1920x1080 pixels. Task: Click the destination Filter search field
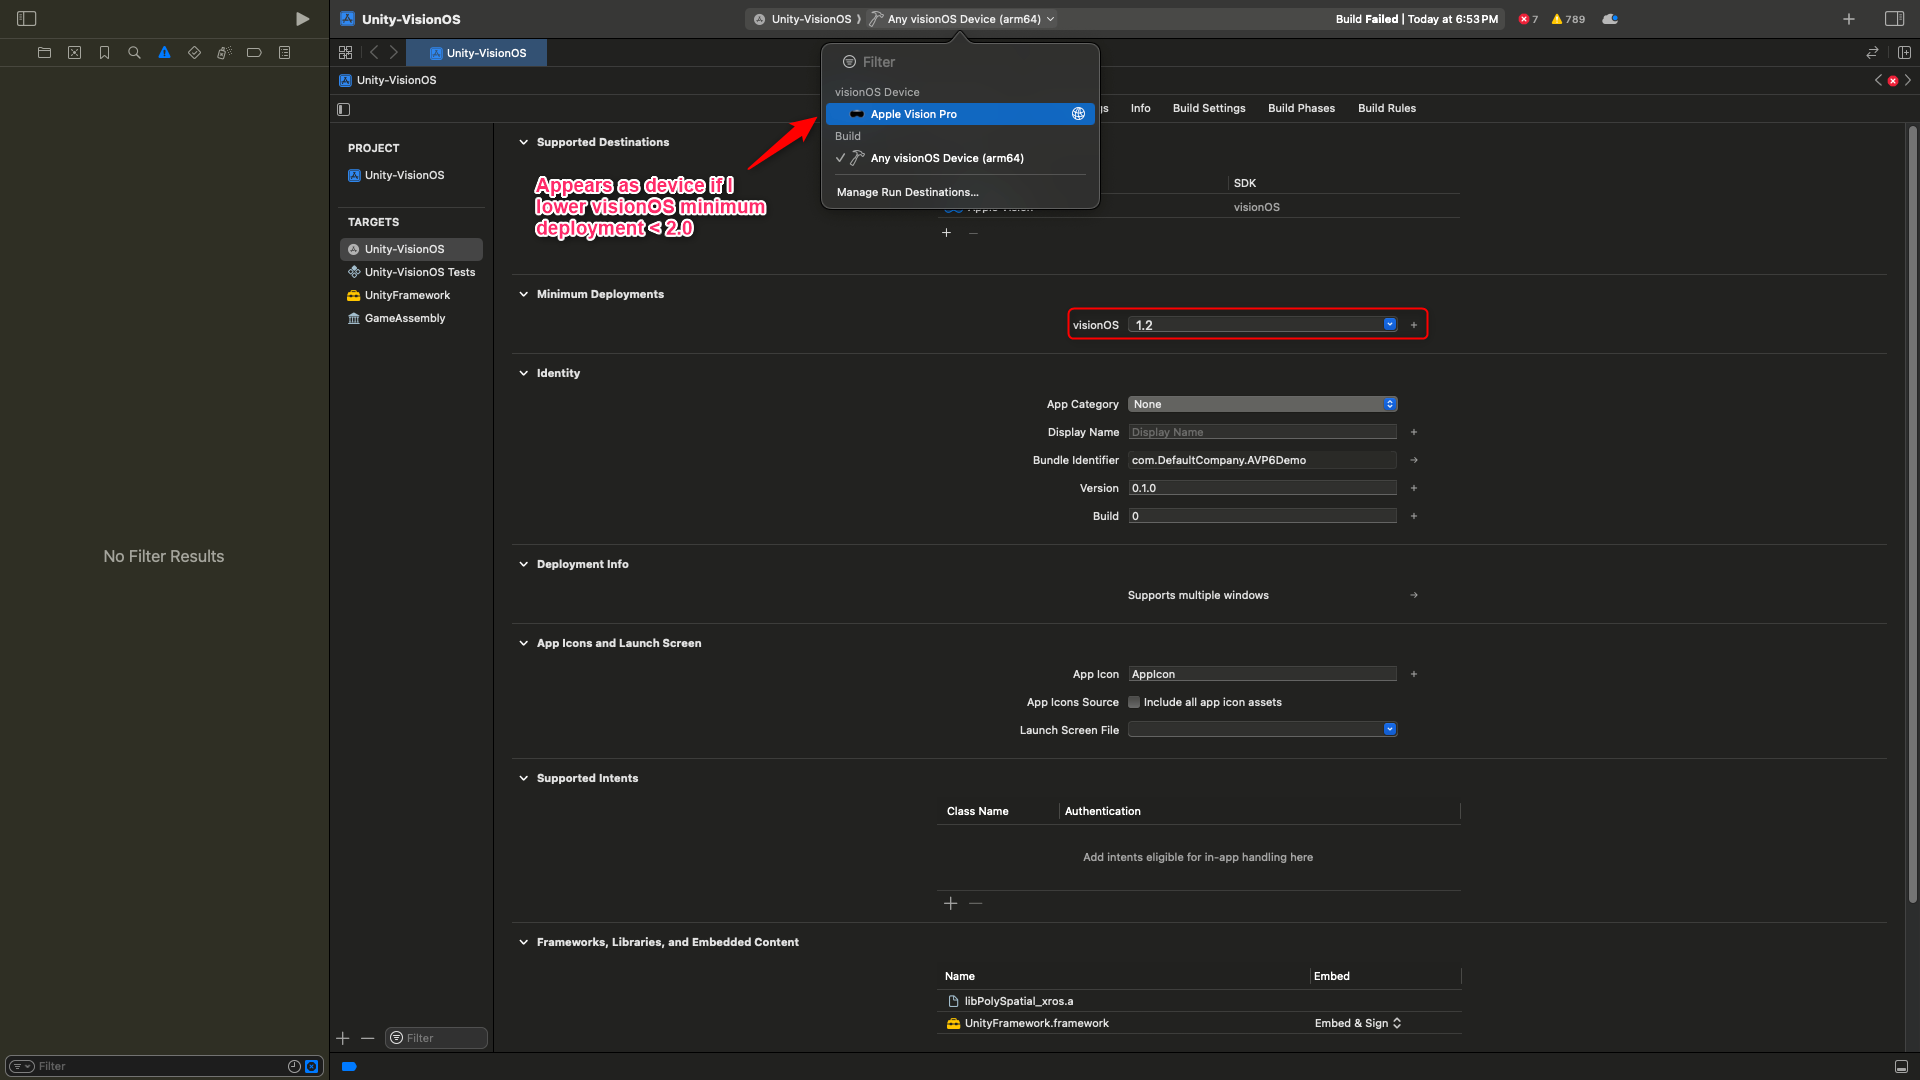960,62
